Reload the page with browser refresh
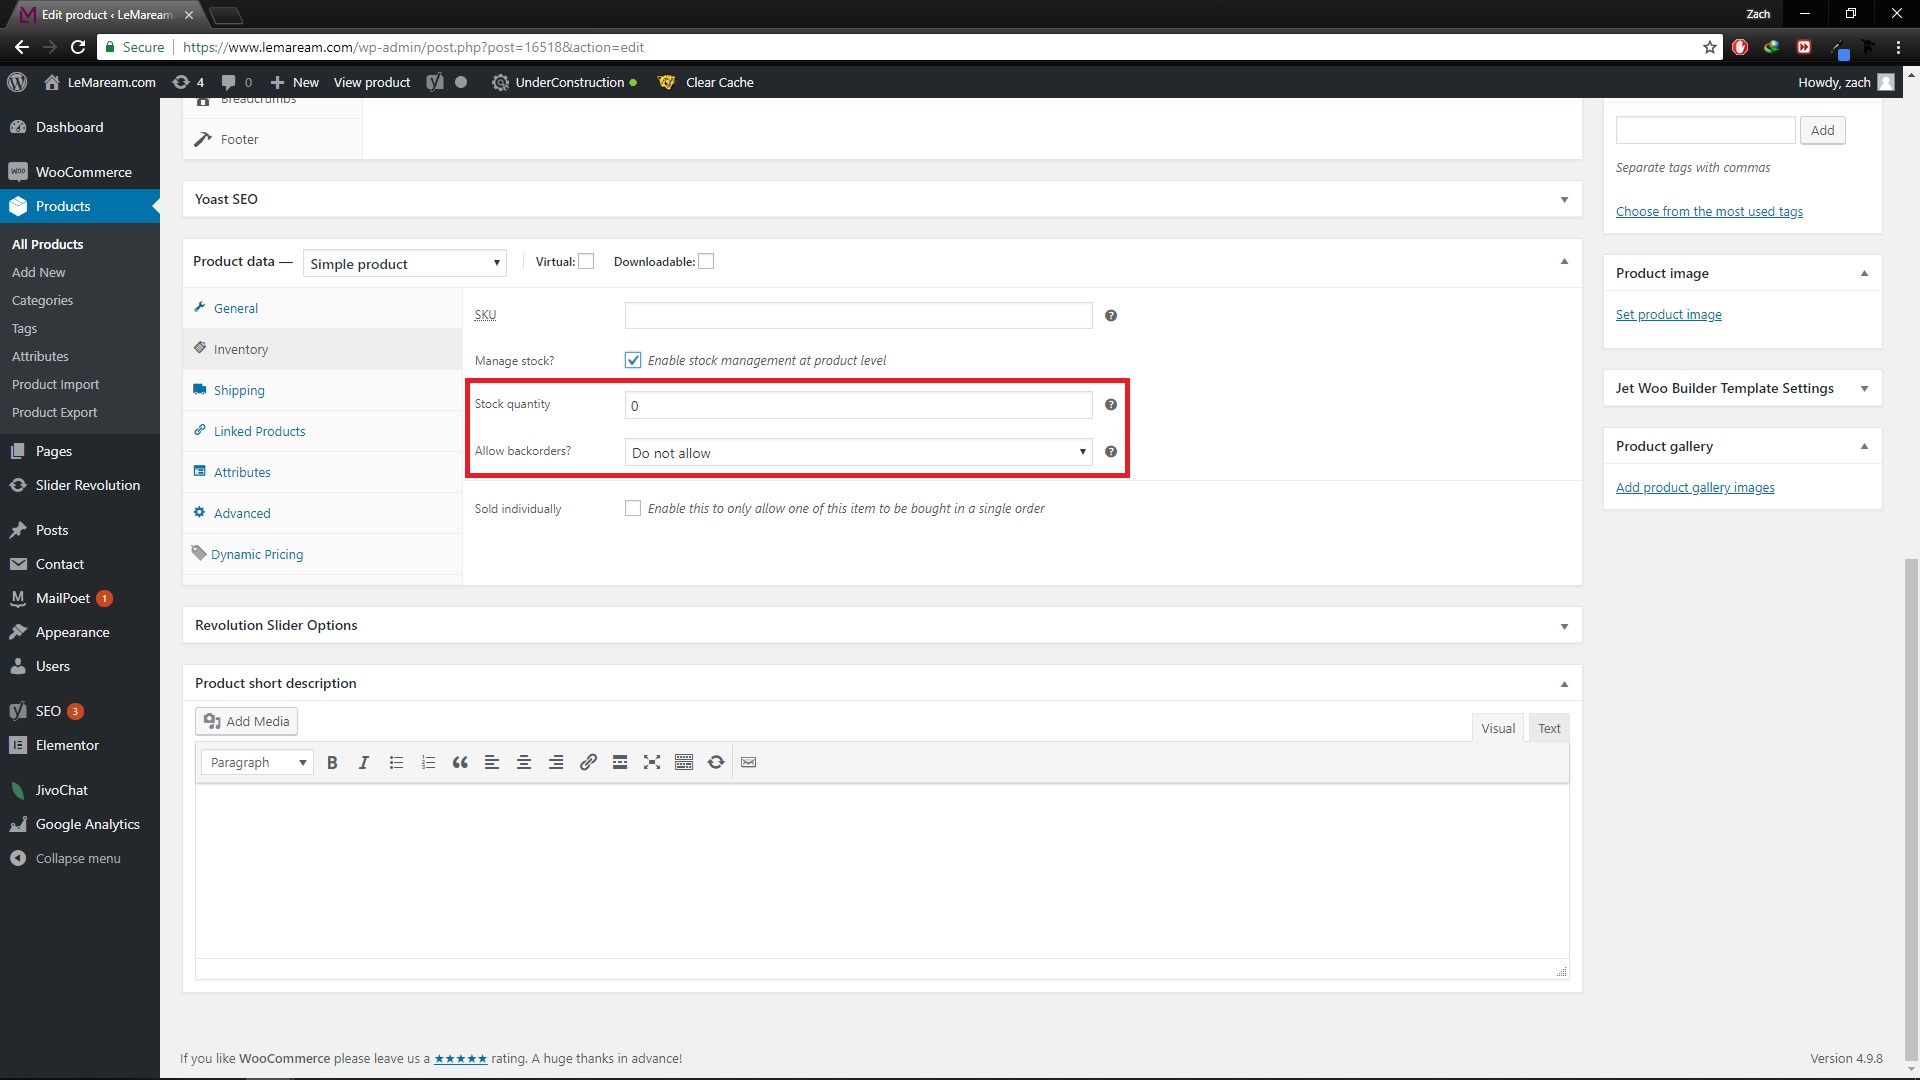The width and height of the screenshot is (1920, 1080). [x=78, y=47]
